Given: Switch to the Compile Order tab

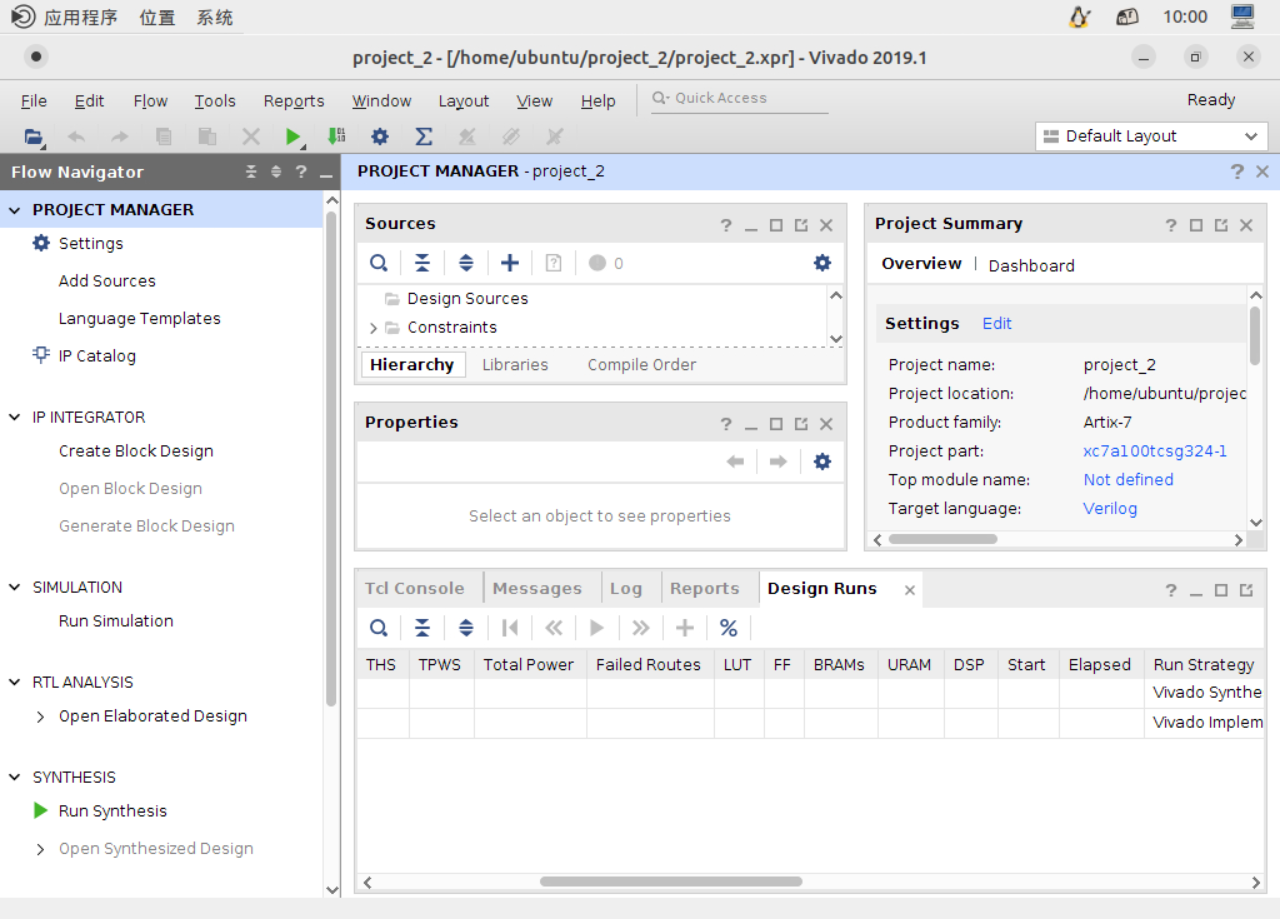Looking at the screenshot, I should tap(642, 365).
